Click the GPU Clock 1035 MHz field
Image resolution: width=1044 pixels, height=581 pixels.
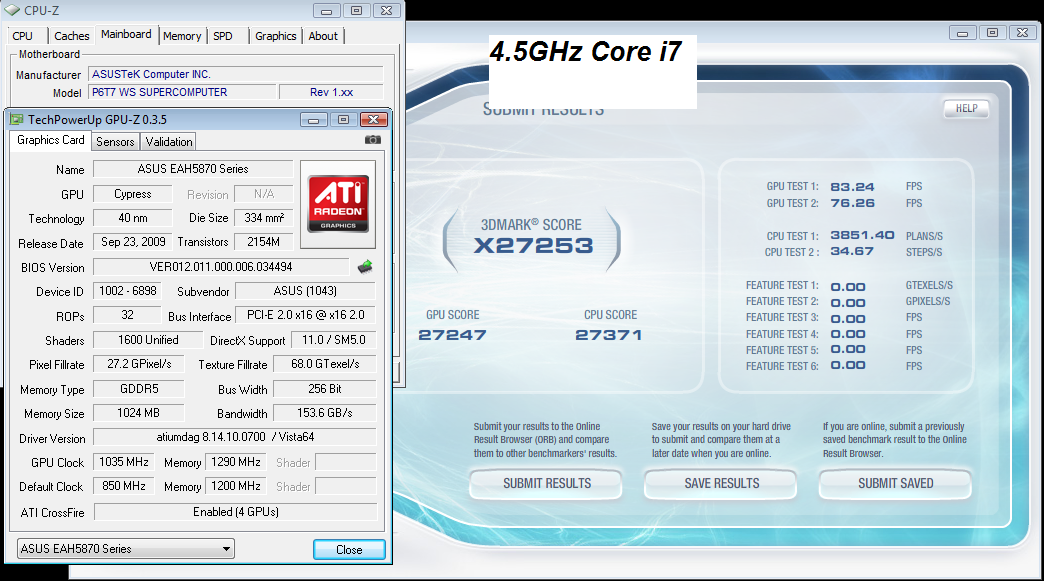124,462
